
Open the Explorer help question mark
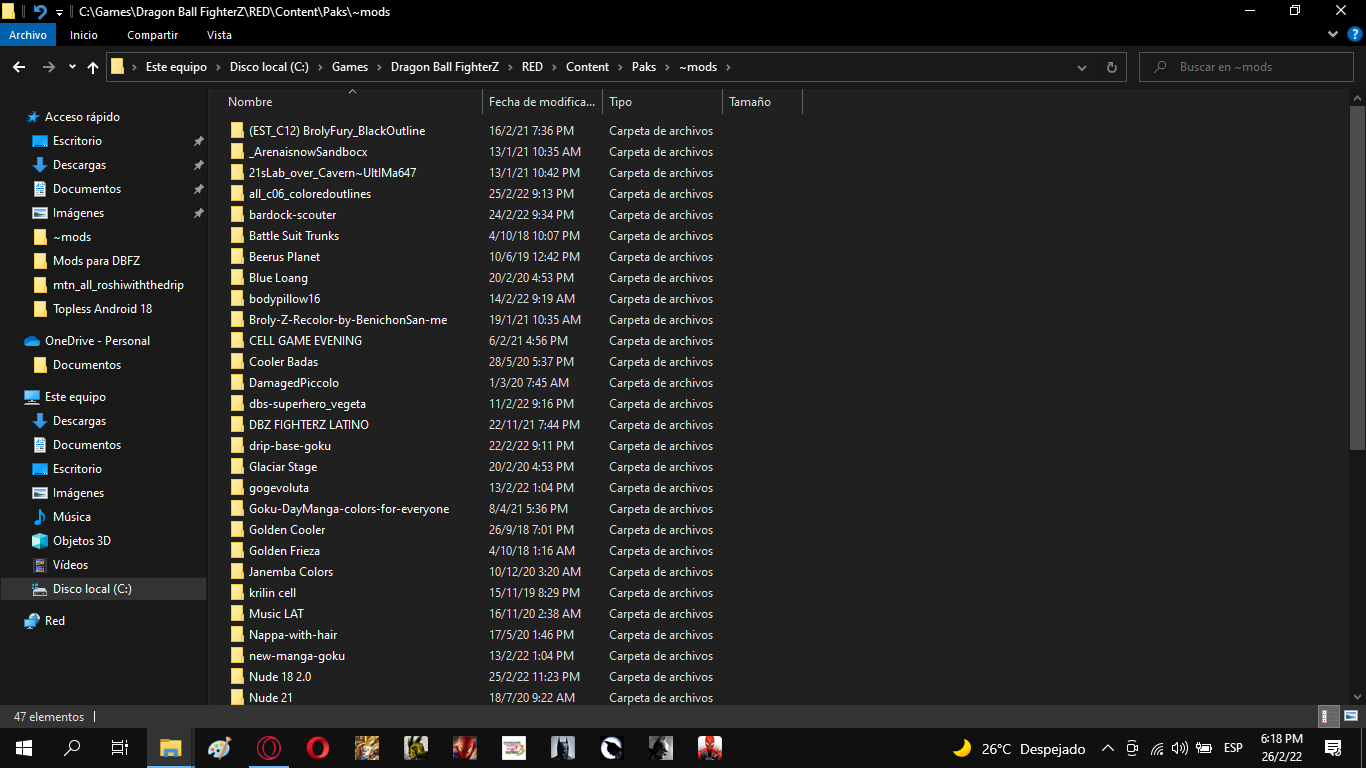1354,34
